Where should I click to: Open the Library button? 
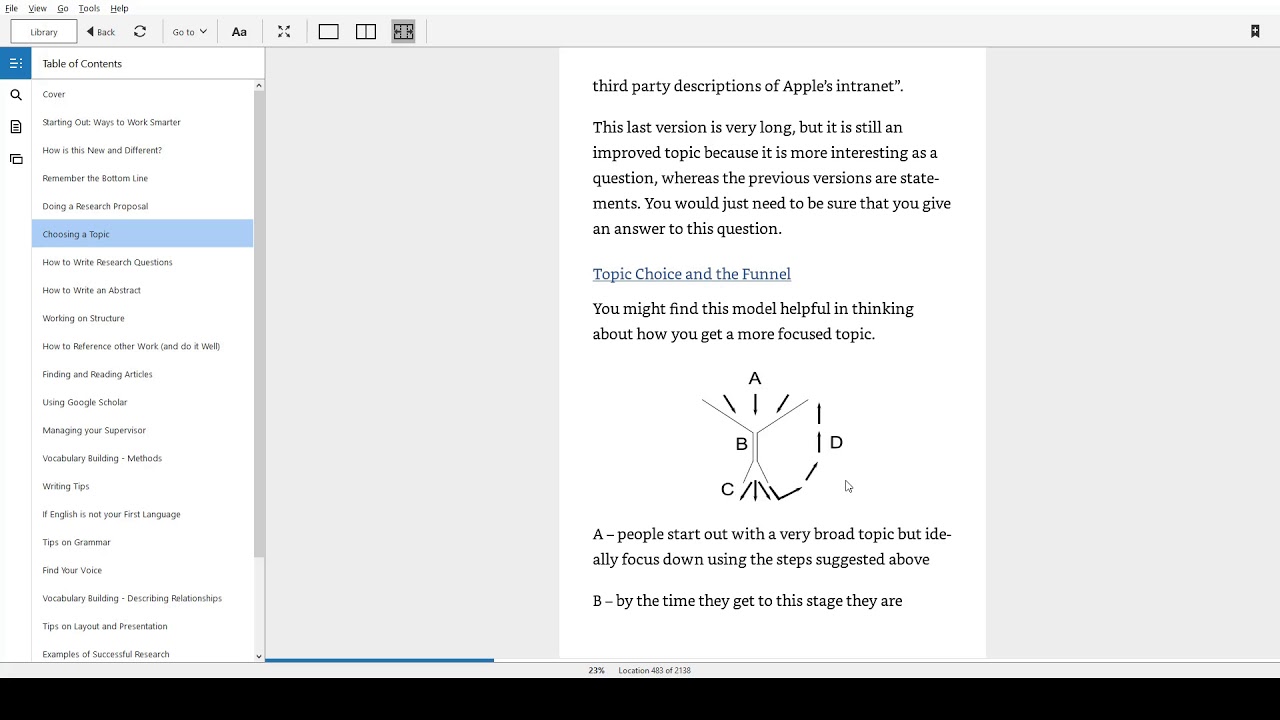44,32
